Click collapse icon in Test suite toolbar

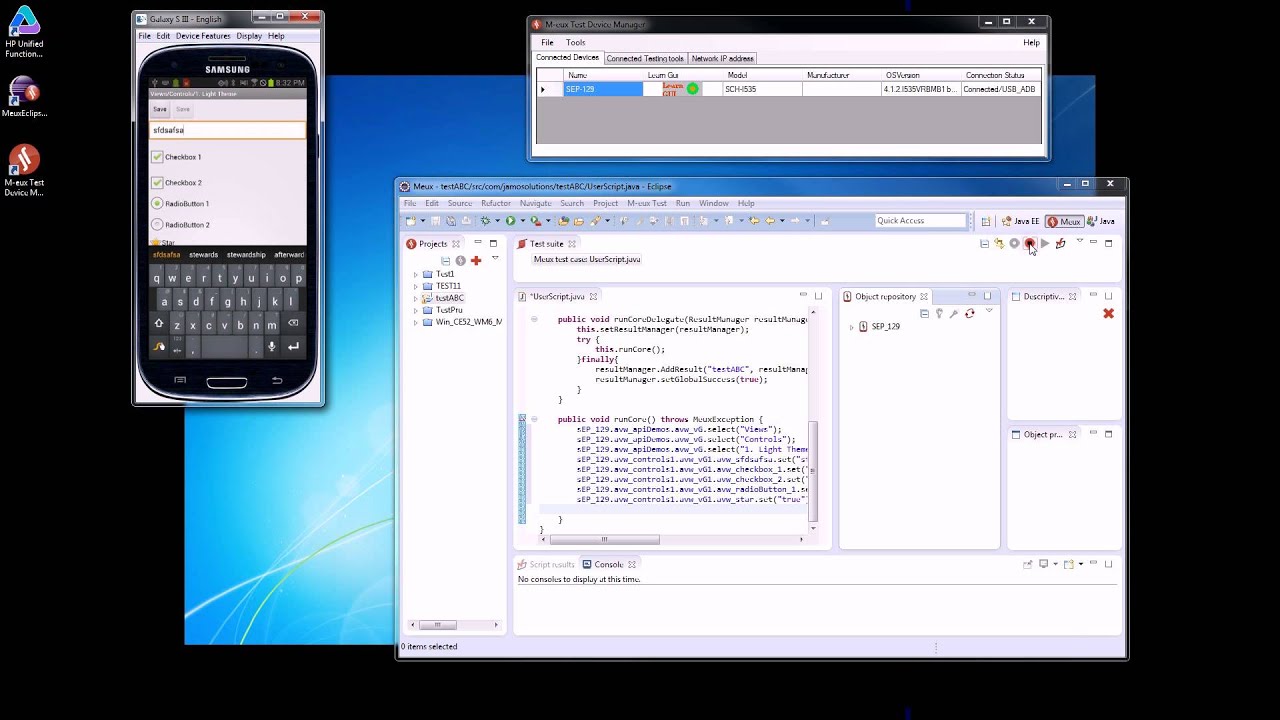[x=984, y=243]
